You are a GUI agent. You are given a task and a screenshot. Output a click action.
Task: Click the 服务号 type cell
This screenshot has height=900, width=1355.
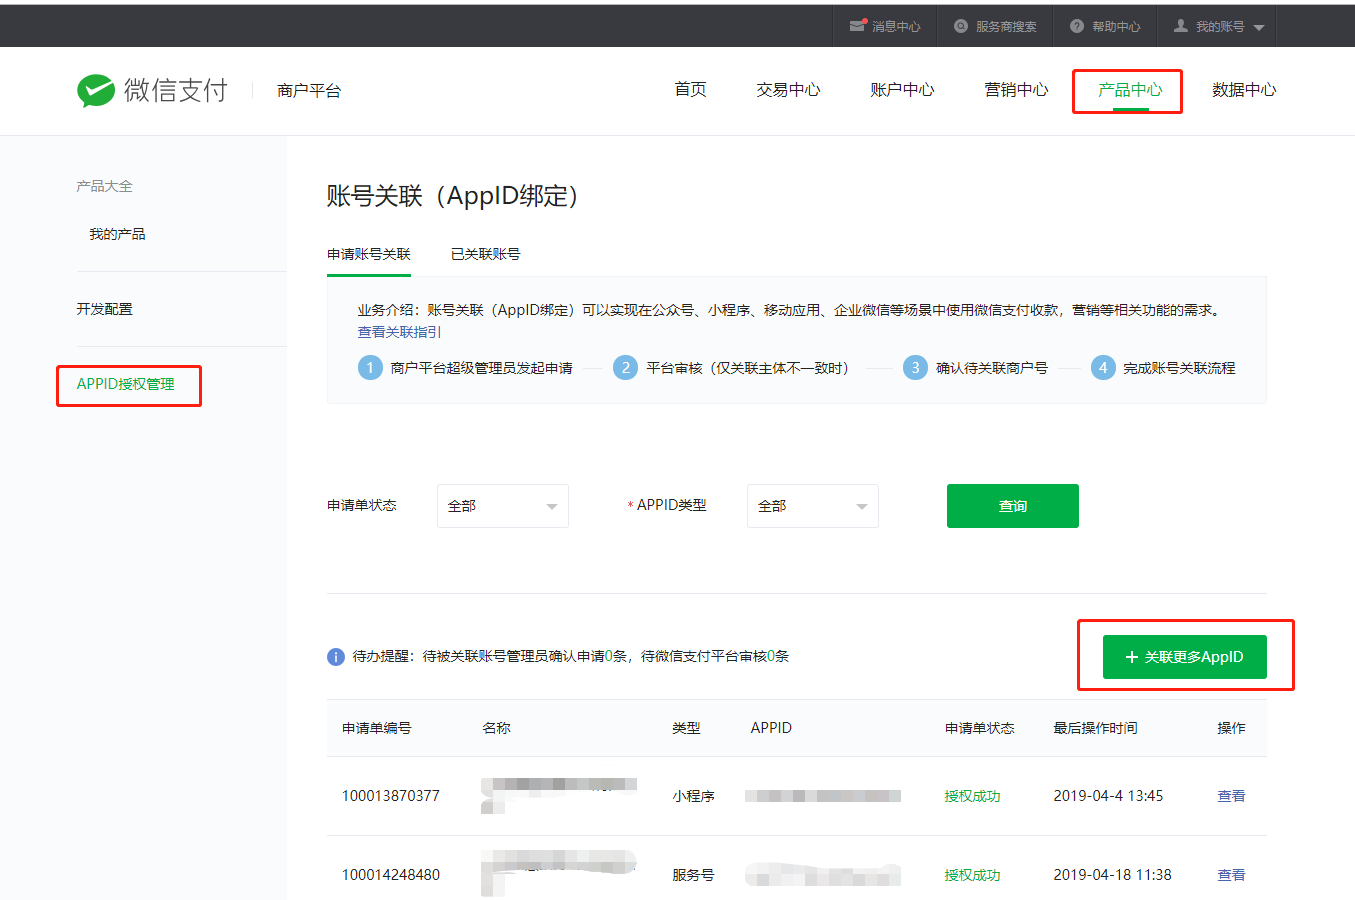693,875
